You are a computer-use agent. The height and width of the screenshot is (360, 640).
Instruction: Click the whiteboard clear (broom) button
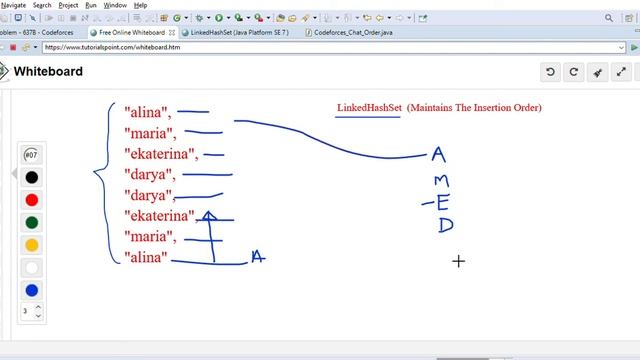(598, 72)
